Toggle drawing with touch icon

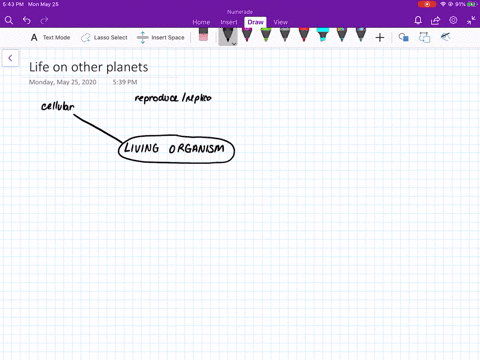tap(445, 37)
